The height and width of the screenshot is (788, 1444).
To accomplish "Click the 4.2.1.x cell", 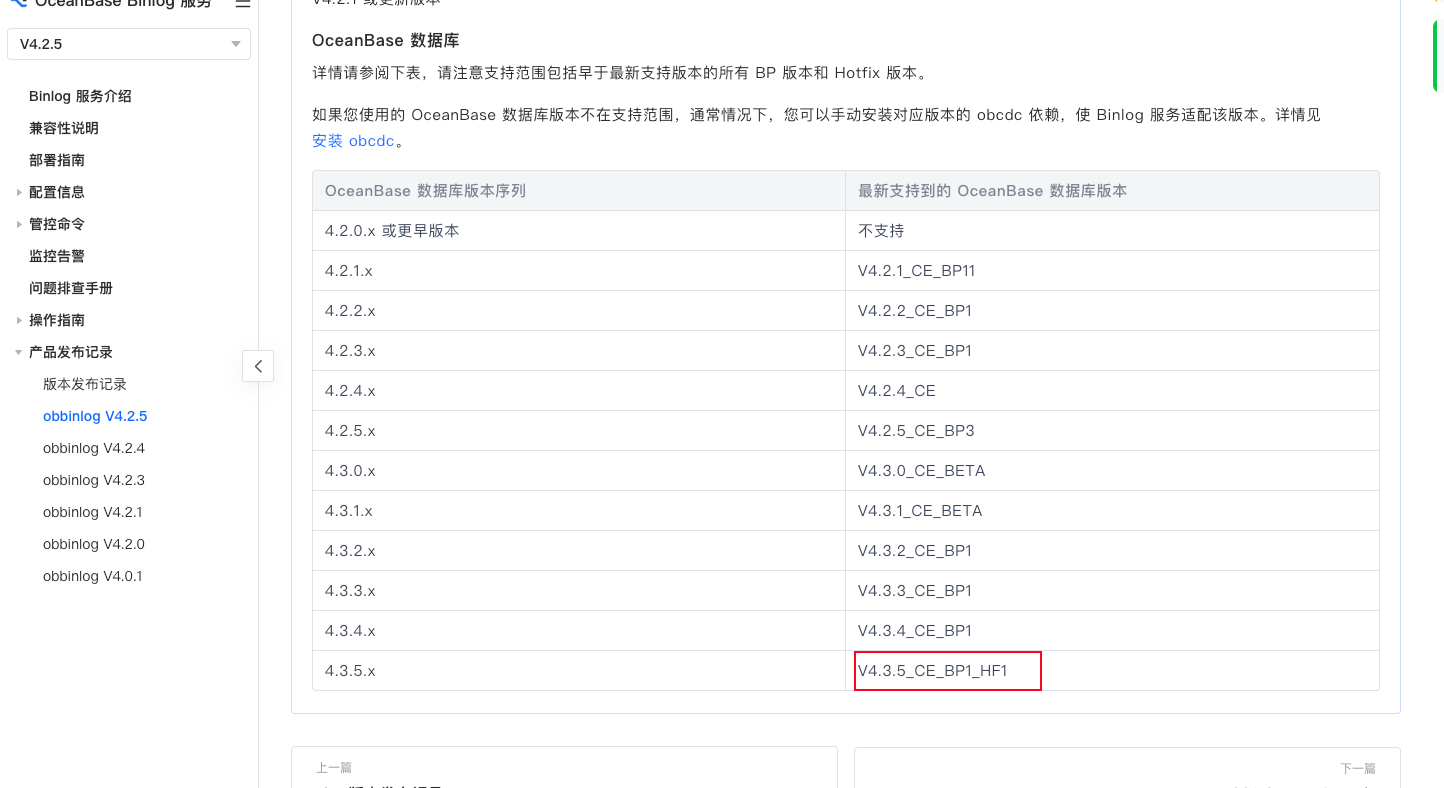I will pos(579,270).
